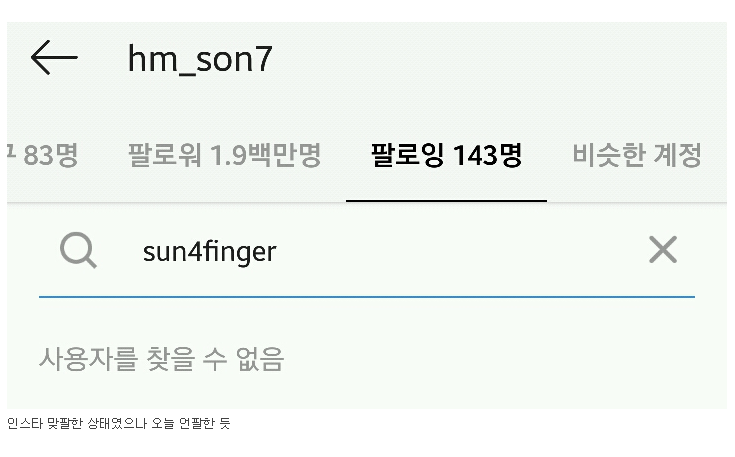Remove sun4finger query using X icon
This screenshot has width=735, height=457.
point(663,249)
